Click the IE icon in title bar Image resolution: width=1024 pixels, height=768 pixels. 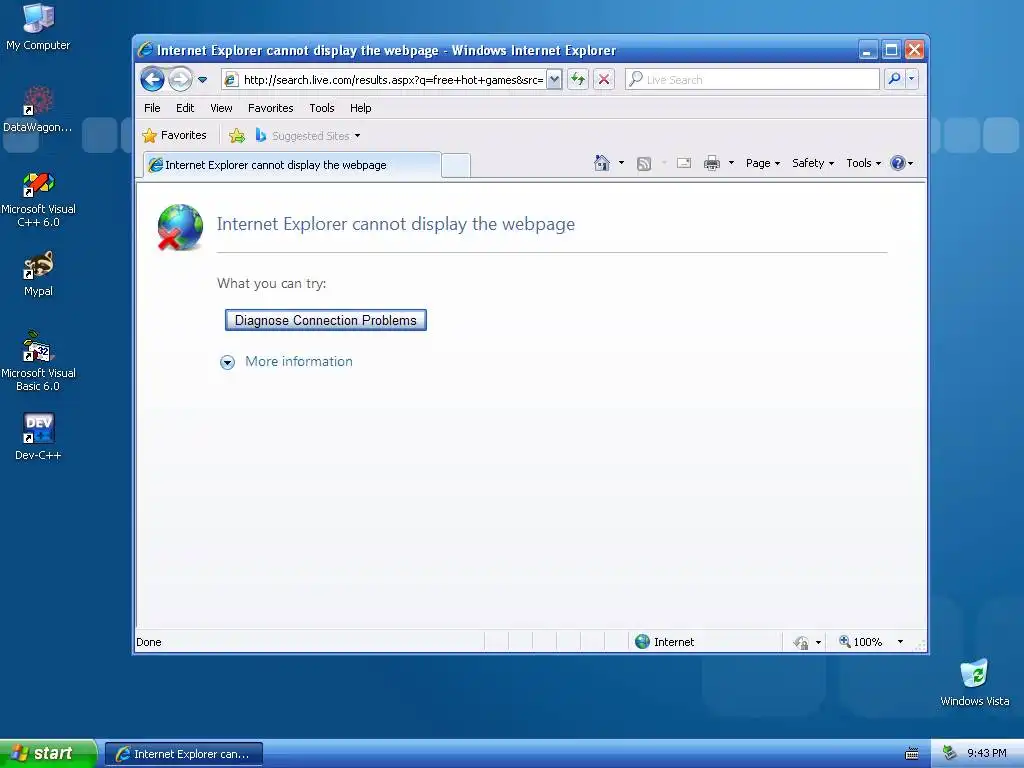click(146, 50)
